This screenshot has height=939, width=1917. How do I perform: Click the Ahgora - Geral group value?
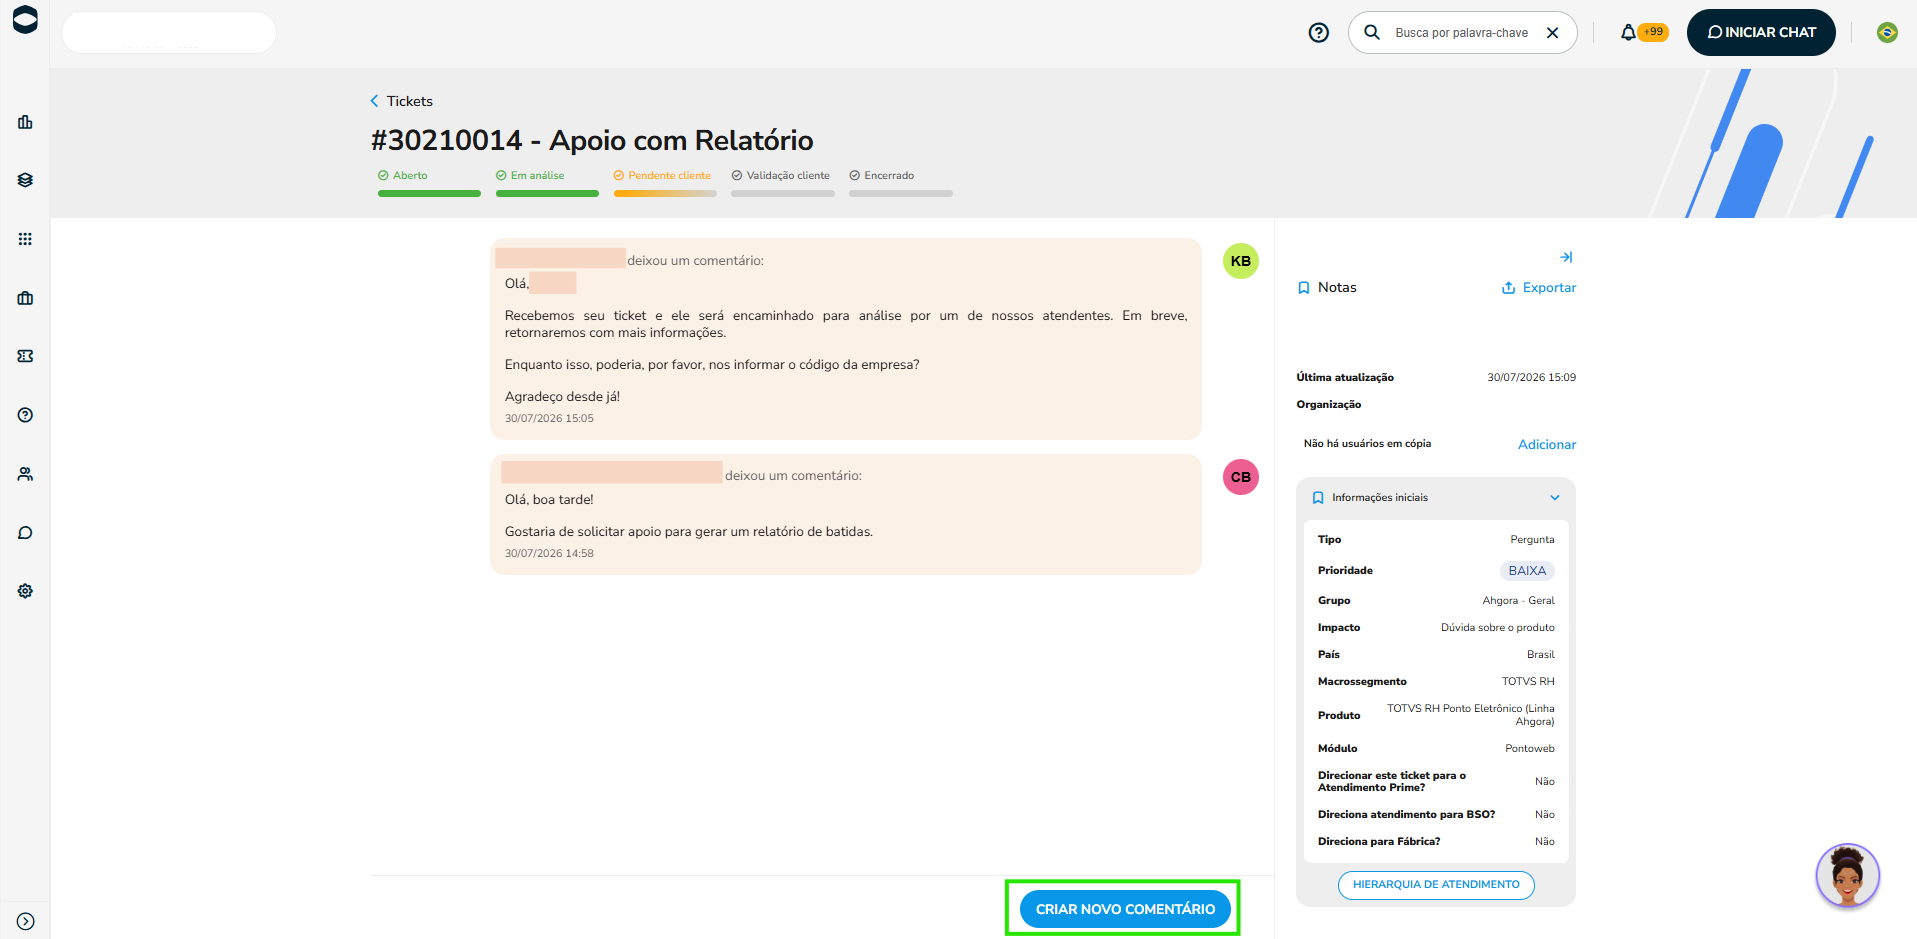1518,601
